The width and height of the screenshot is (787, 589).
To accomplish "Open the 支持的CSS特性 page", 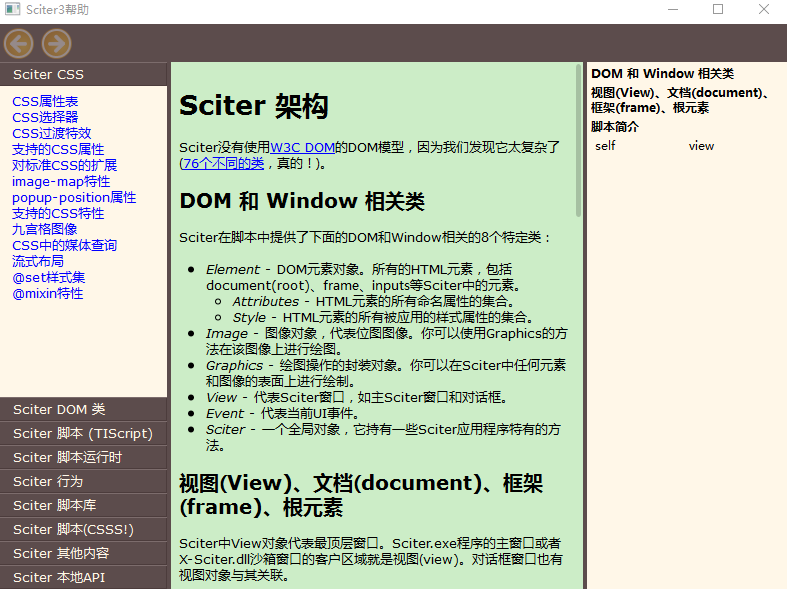I will tap(58, 214).
